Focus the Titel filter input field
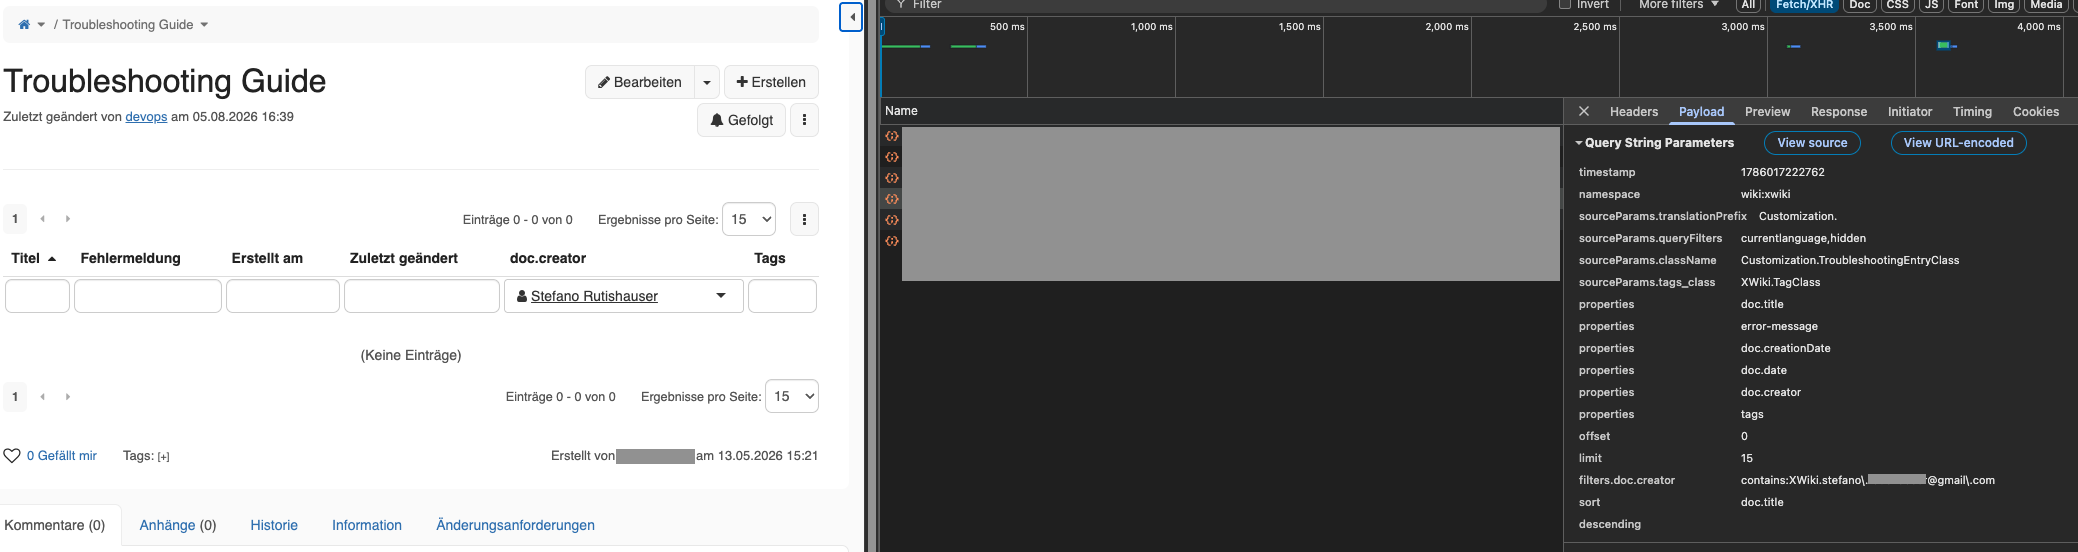This screenshot has height=552, width=2078. click(x=38, y=296)
